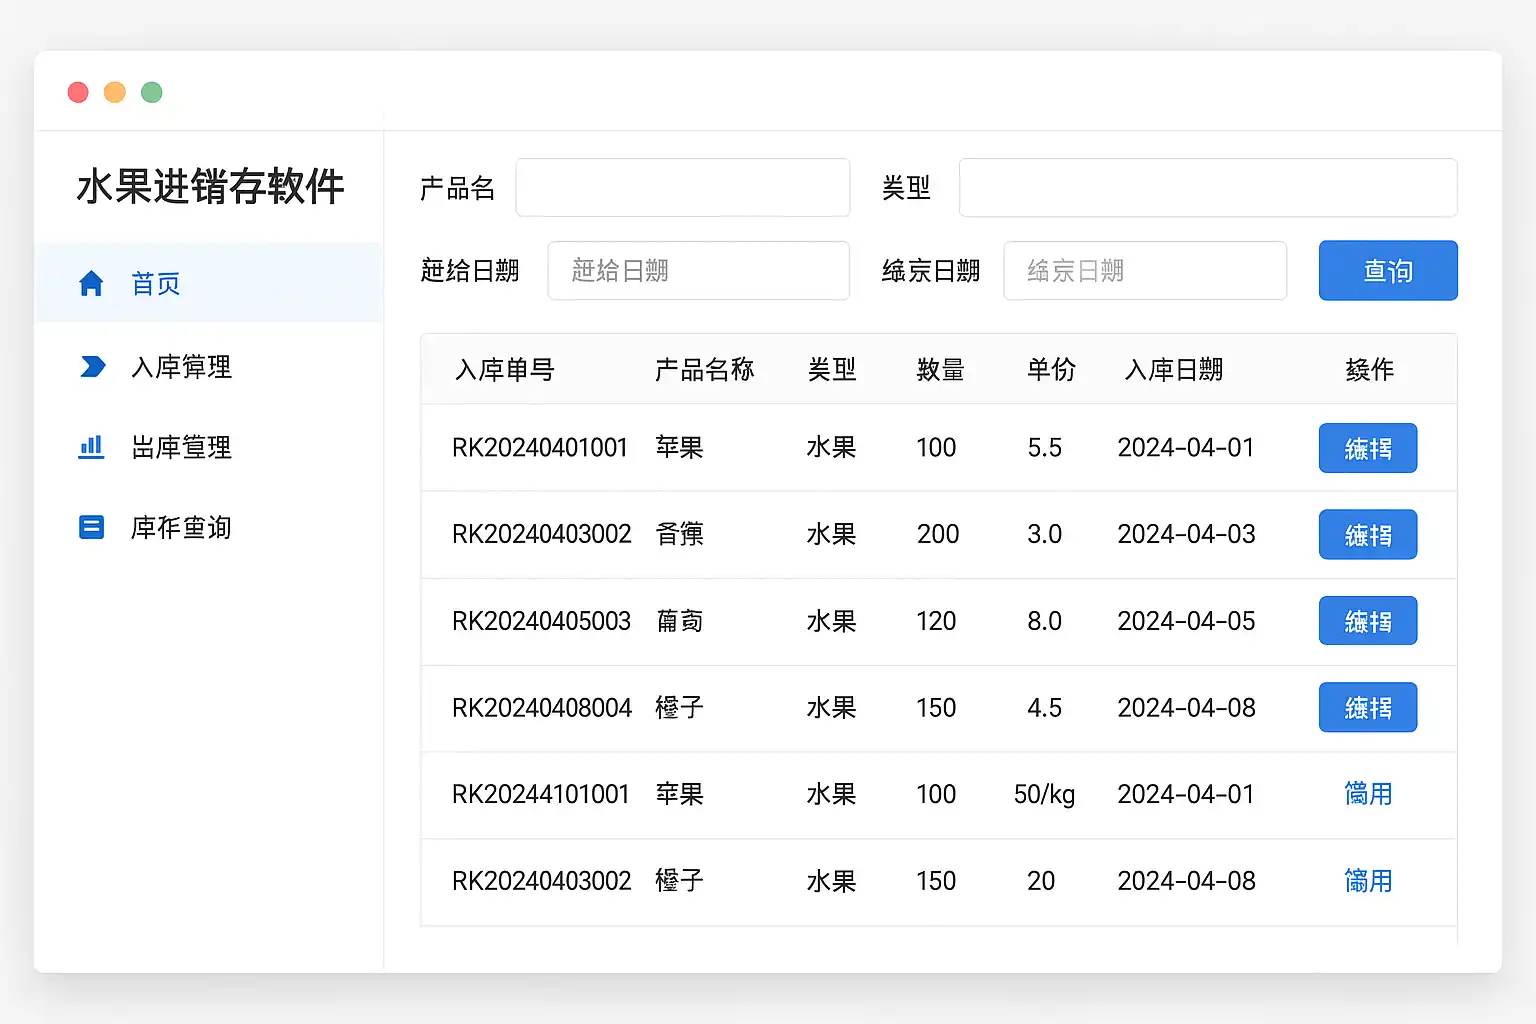Click the edit button for RK20240408004
The height and width of the screenshot is (1024, 1536).
[1367, 708]
